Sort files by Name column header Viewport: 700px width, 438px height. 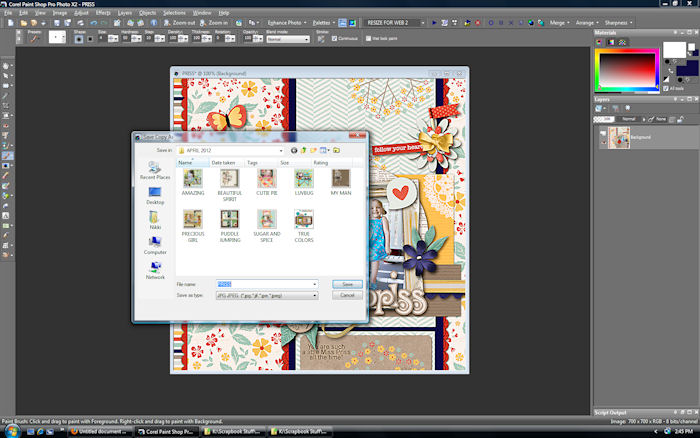pos(193,163)
